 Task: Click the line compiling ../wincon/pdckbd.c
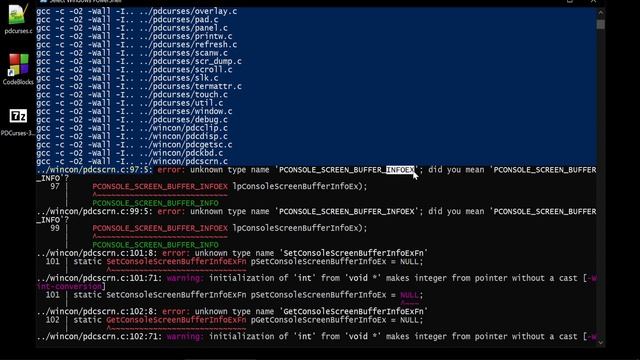pyautogui.click(x=130, y=153)
